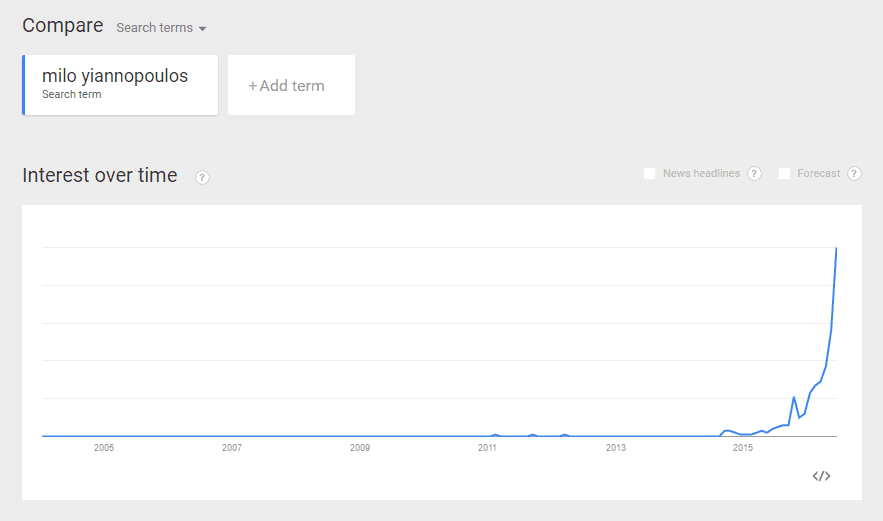Click the 2011 label on the time axis
Screen dimensions: 883x521
[487, 448]
